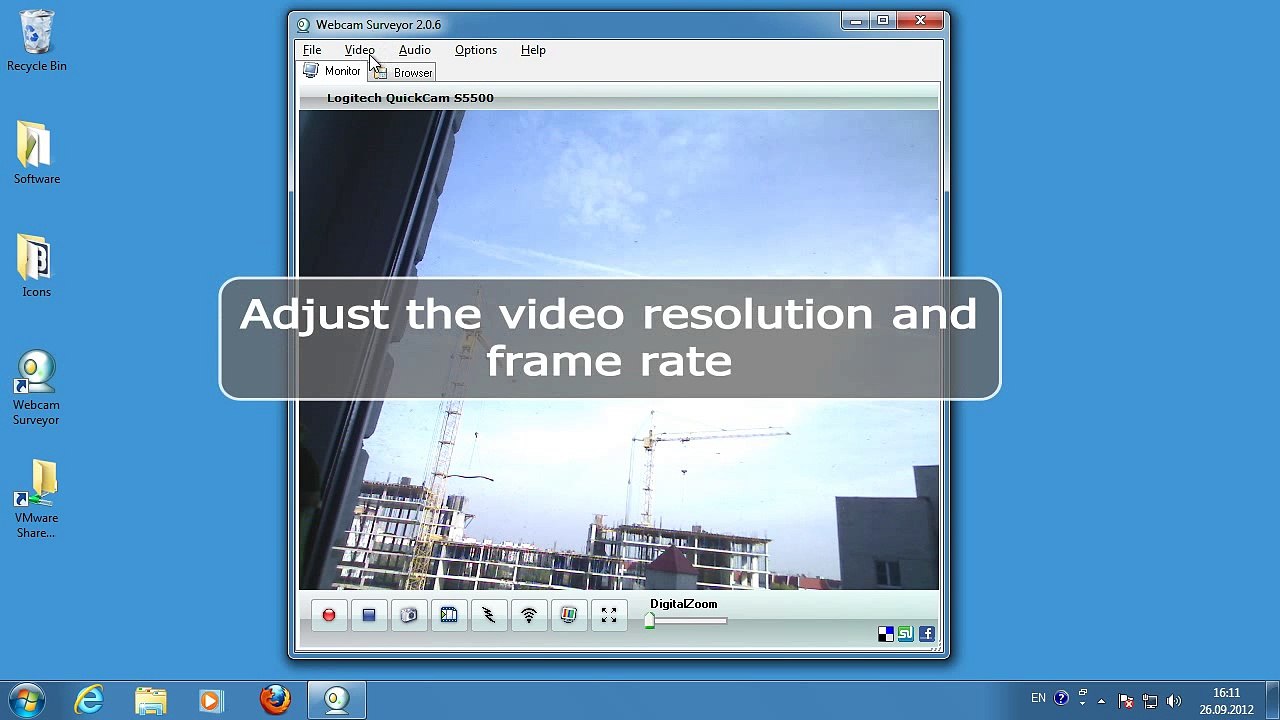Switch to the Browser tab
This screenshot has height=720, width=1280.
pos(403,73)
